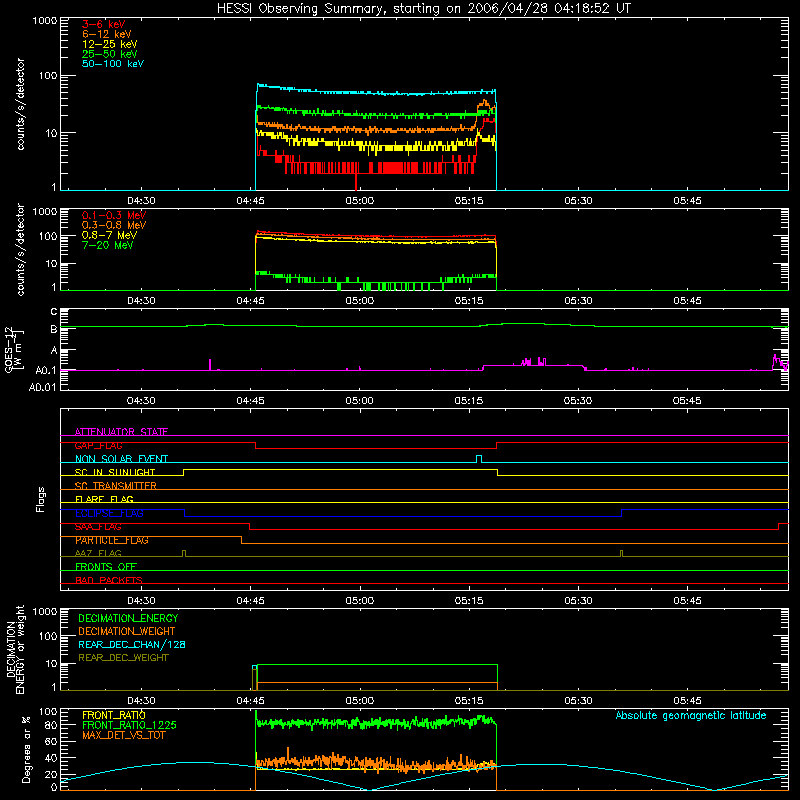
Task: Click the Absolute geomagnetic latitude label
Action: point(691,715)
